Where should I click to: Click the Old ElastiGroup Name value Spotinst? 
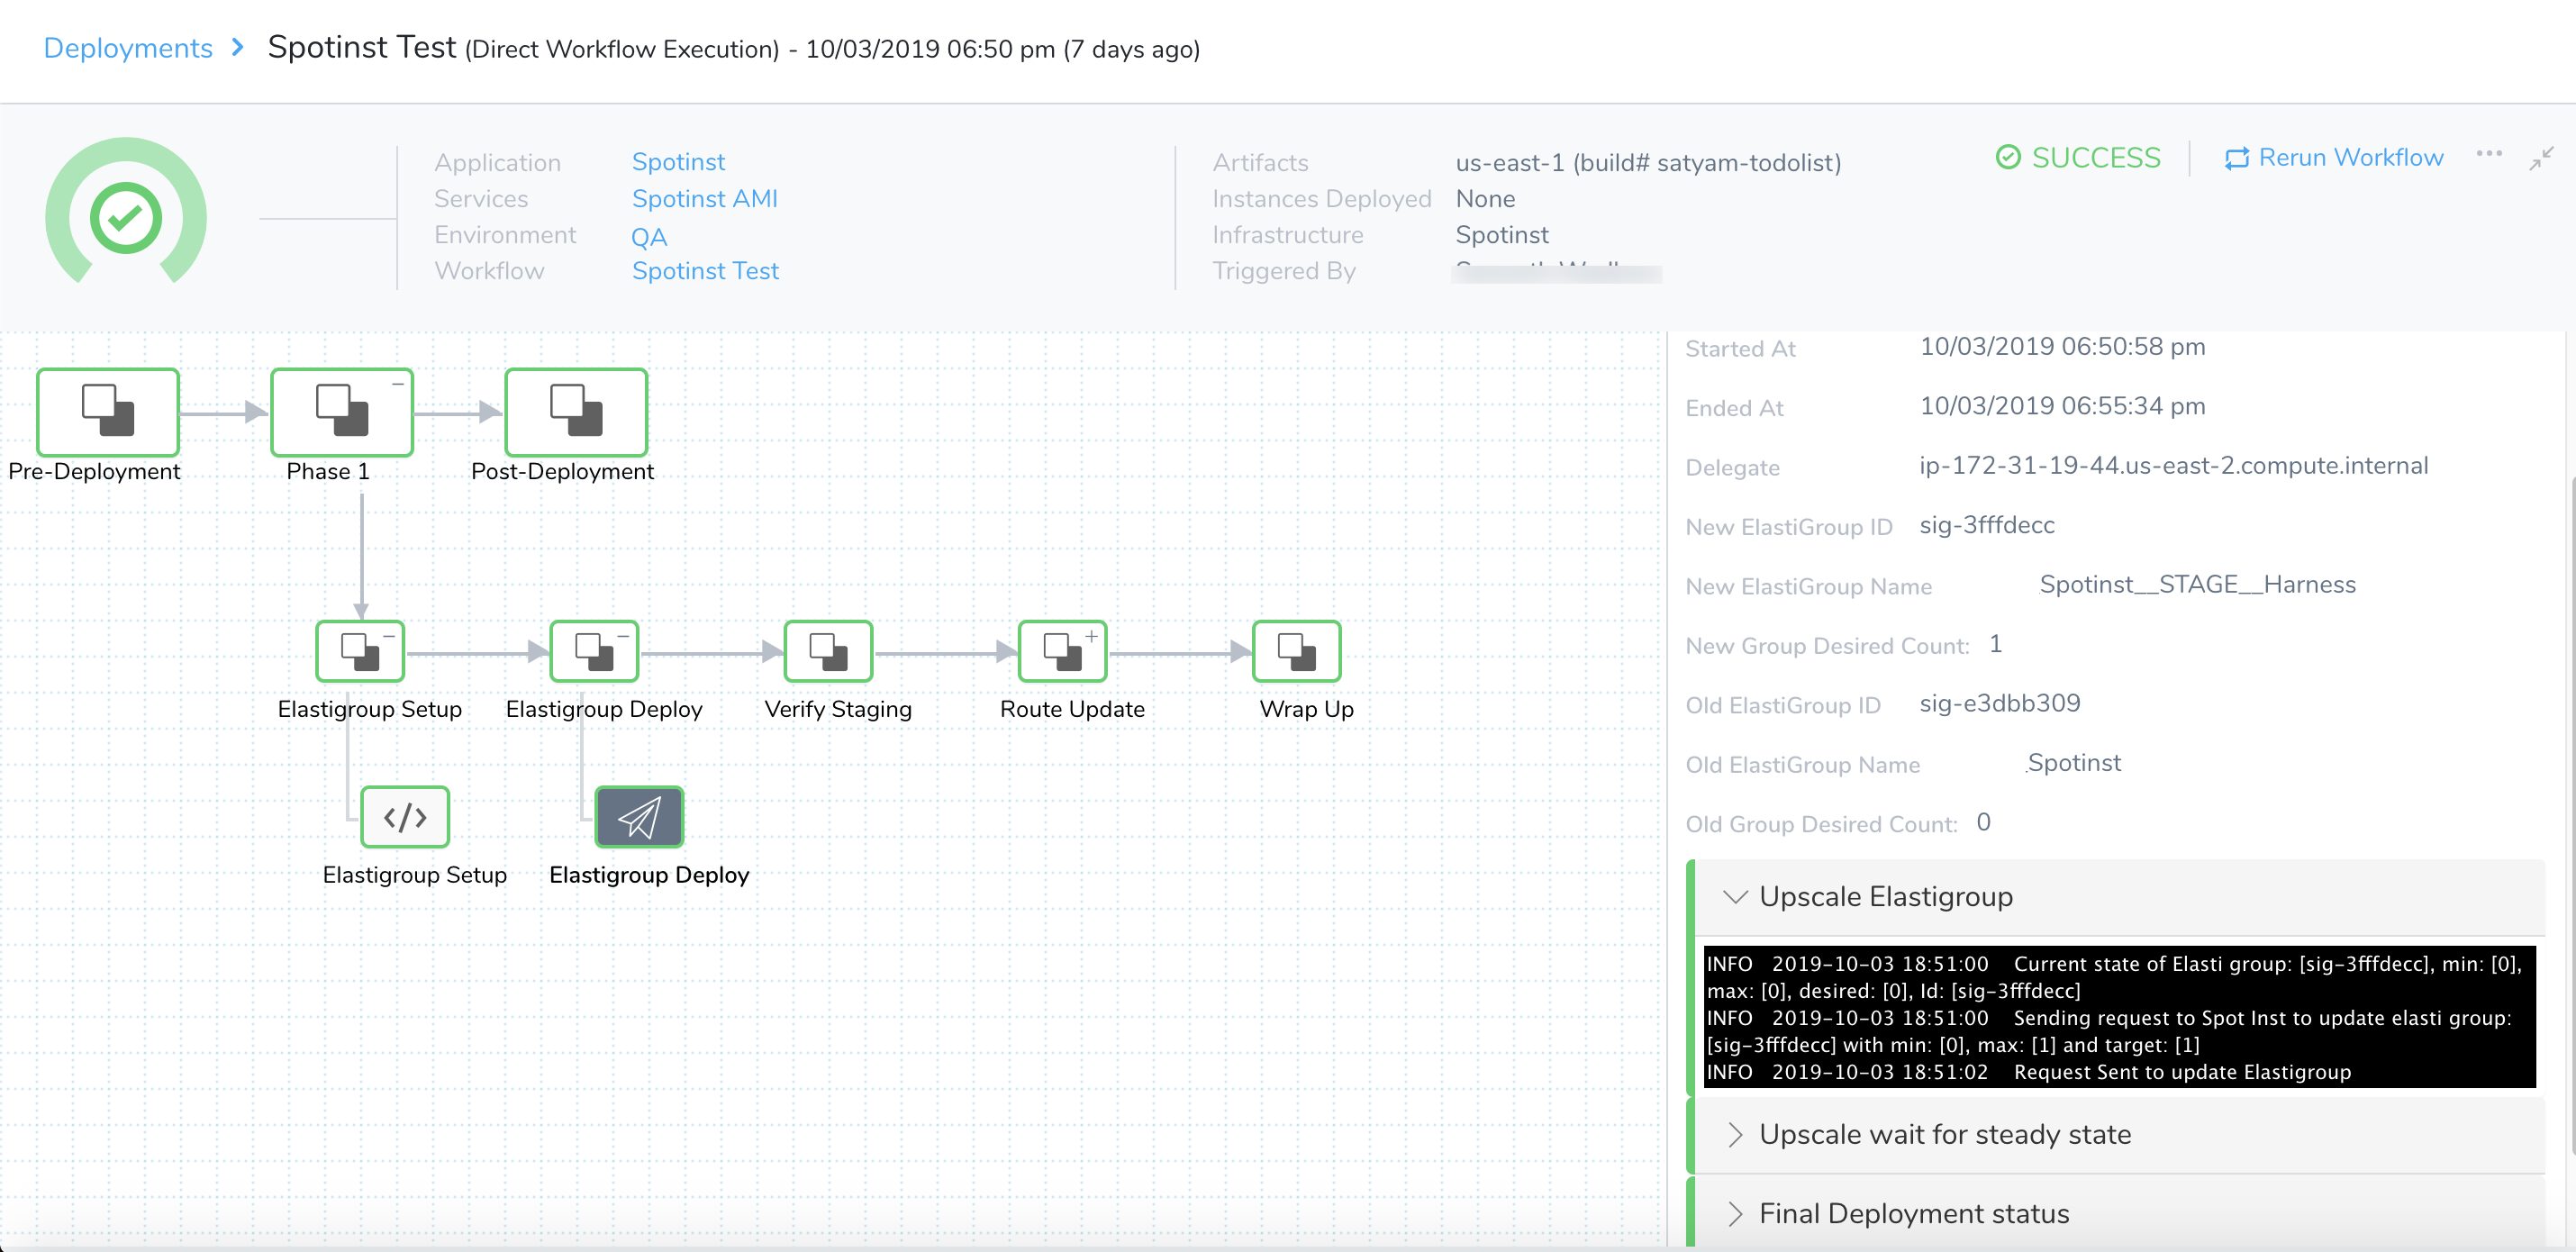click(2074, 763)
